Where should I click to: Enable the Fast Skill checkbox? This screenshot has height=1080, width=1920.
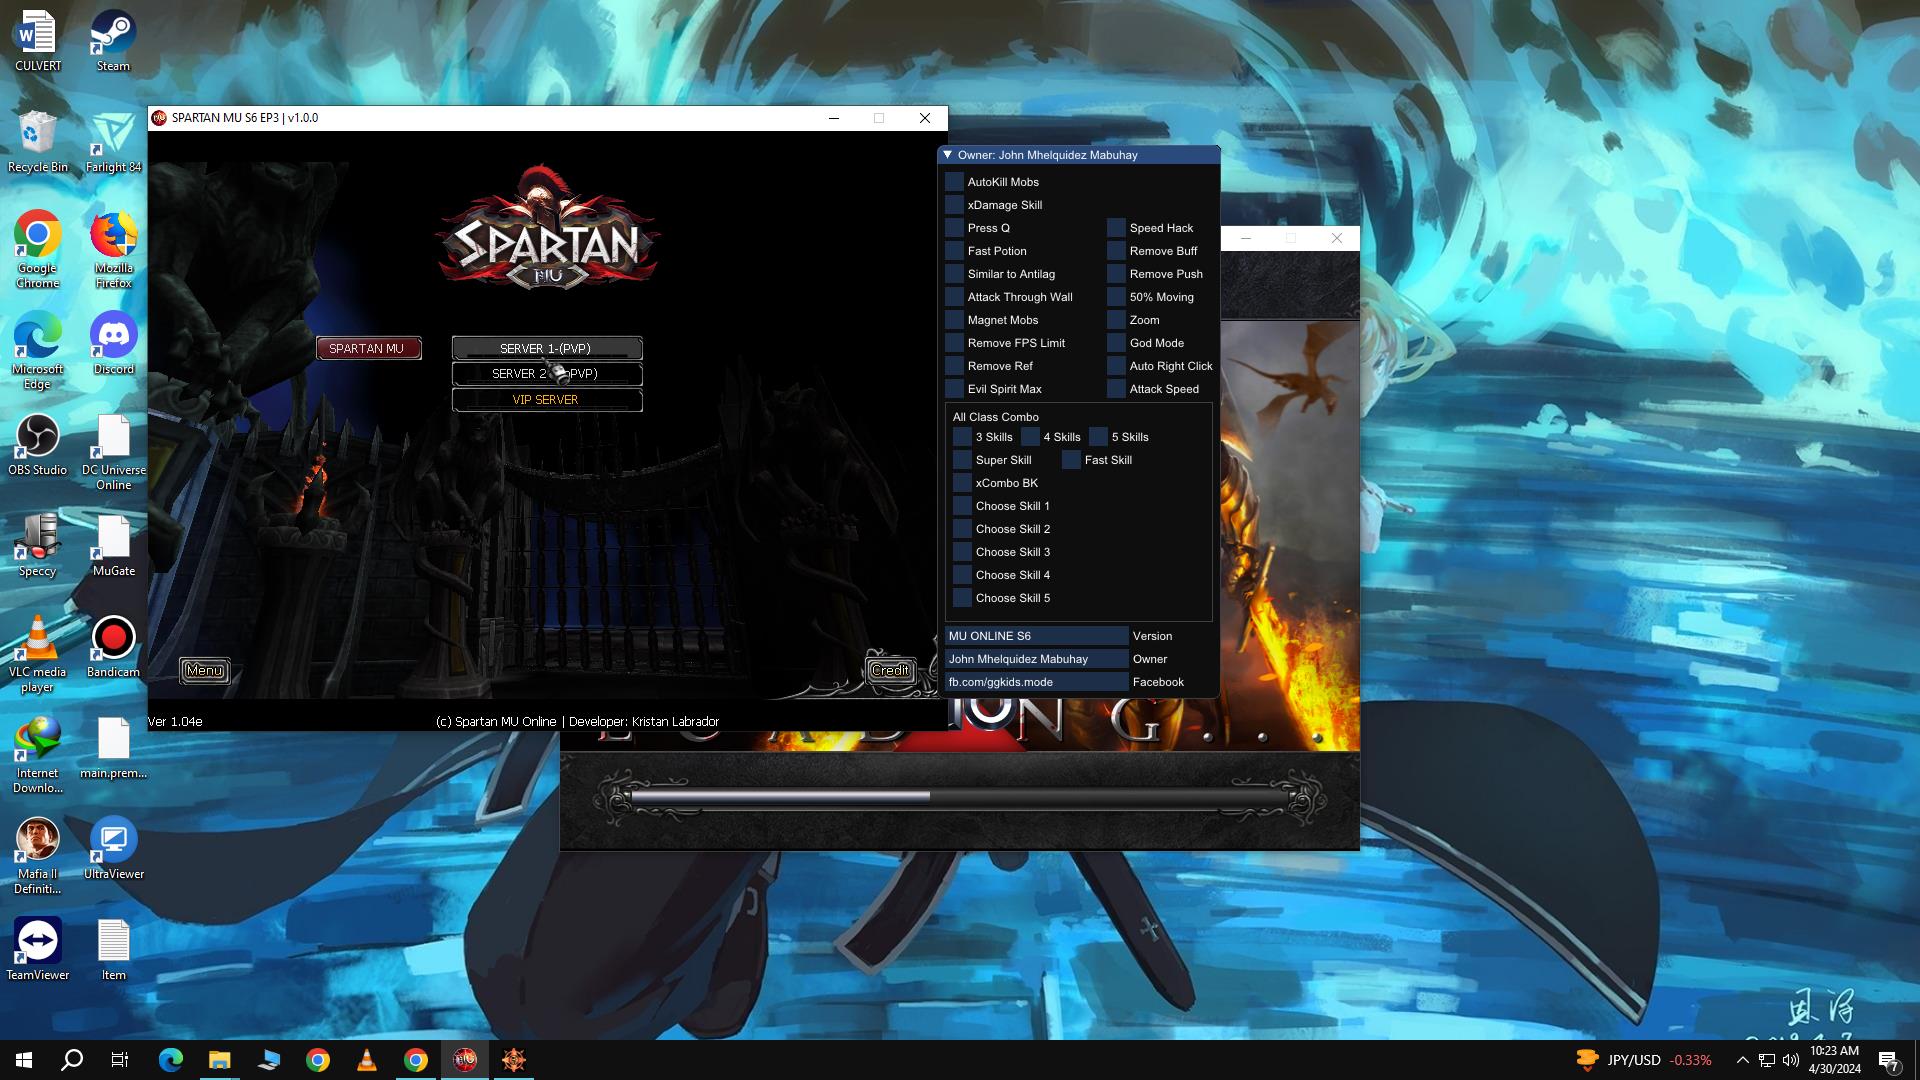tap(1072, 460)
